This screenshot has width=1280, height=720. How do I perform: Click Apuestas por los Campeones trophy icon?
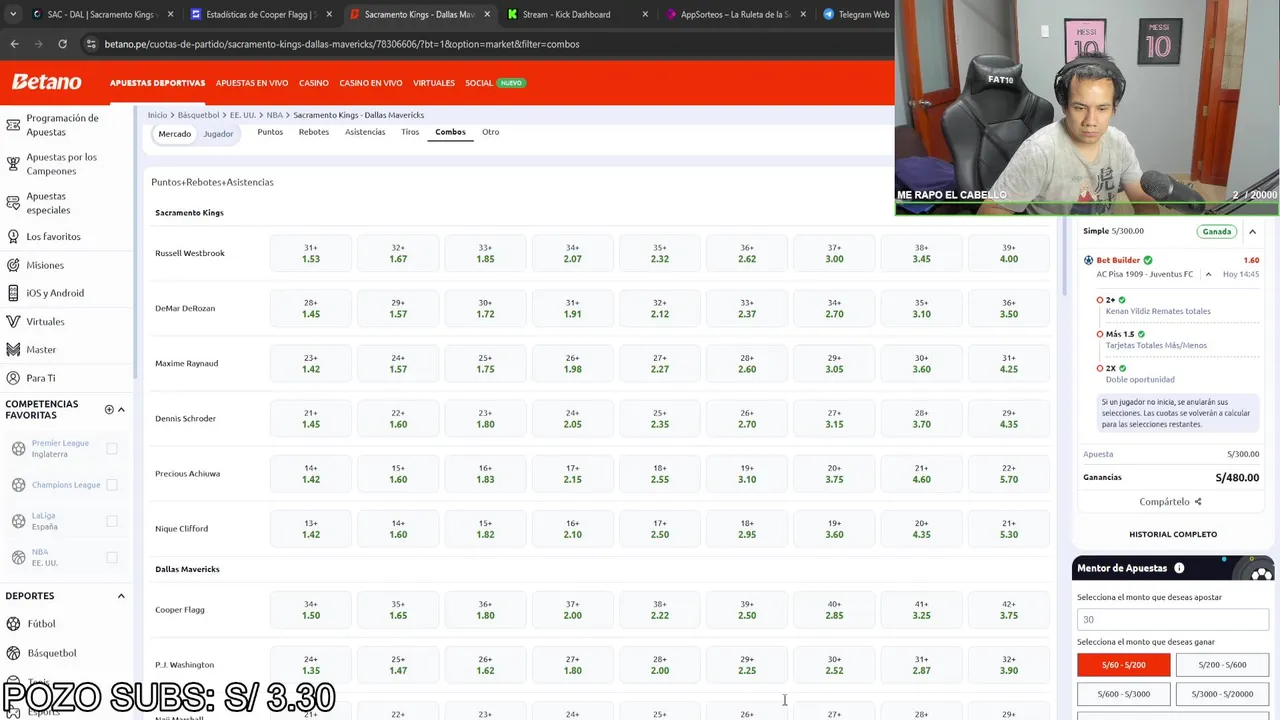click(13, 164)
